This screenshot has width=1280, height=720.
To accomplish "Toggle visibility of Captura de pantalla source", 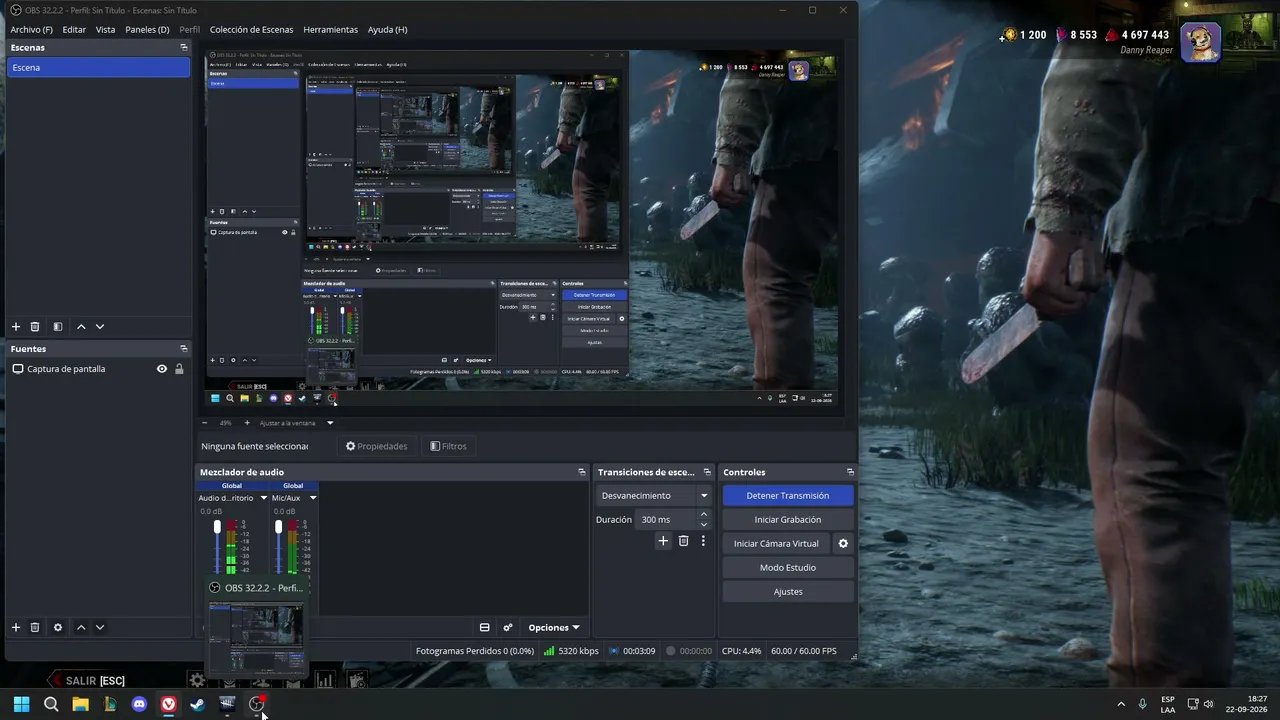I will pyautogui.click(x=162, y=369).
